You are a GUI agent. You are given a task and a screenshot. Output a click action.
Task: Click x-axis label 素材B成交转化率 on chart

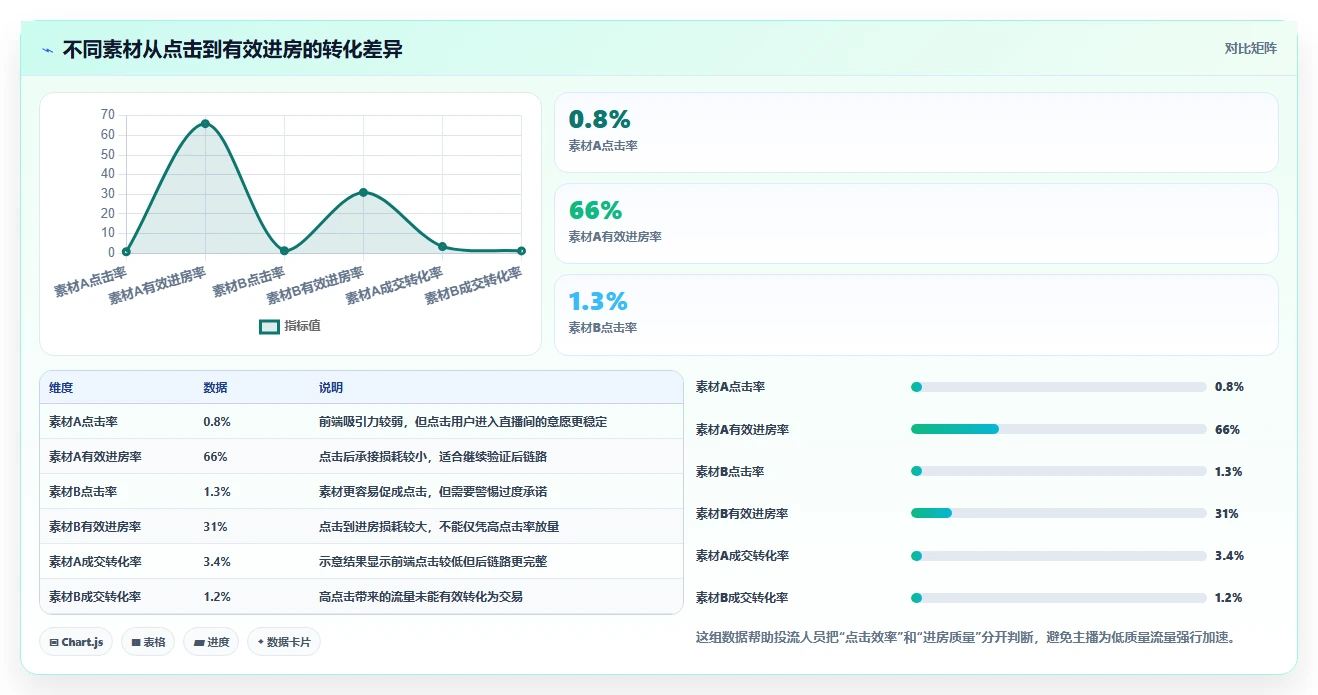pos(474,286)
